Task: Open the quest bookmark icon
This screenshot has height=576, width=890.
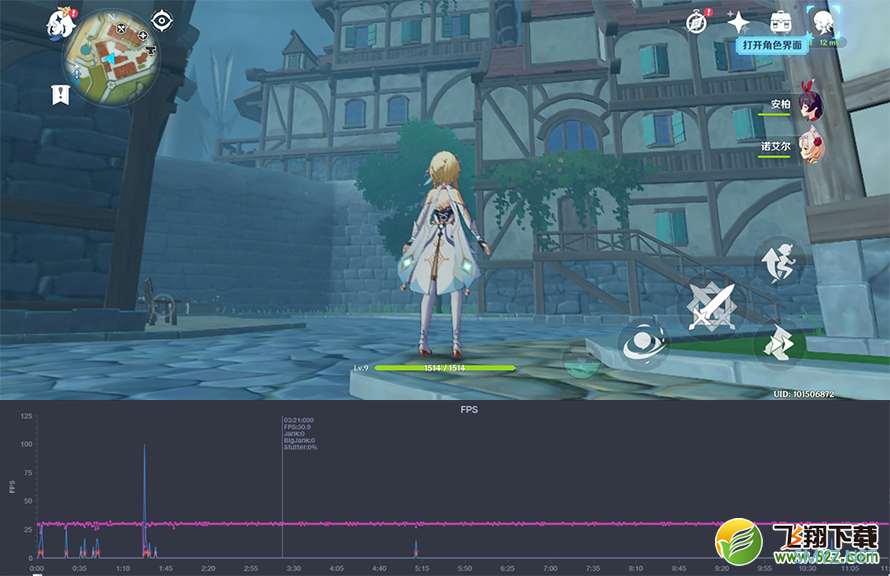Action: click(x=60, y=95)
